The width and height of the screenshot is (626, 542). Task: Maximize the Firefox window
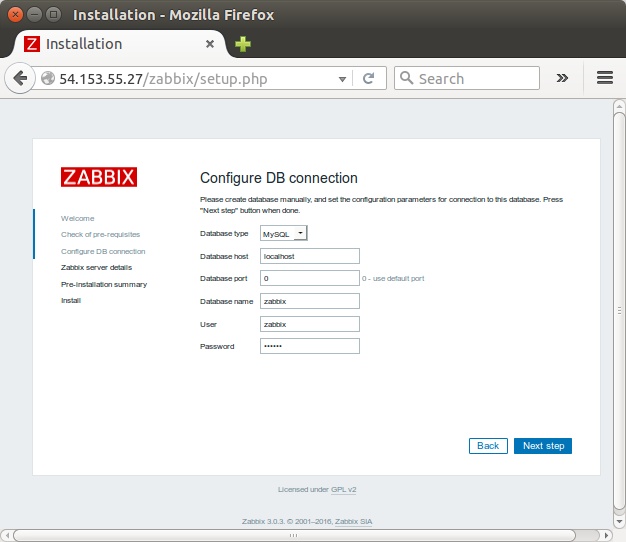(x=53, y=15)
